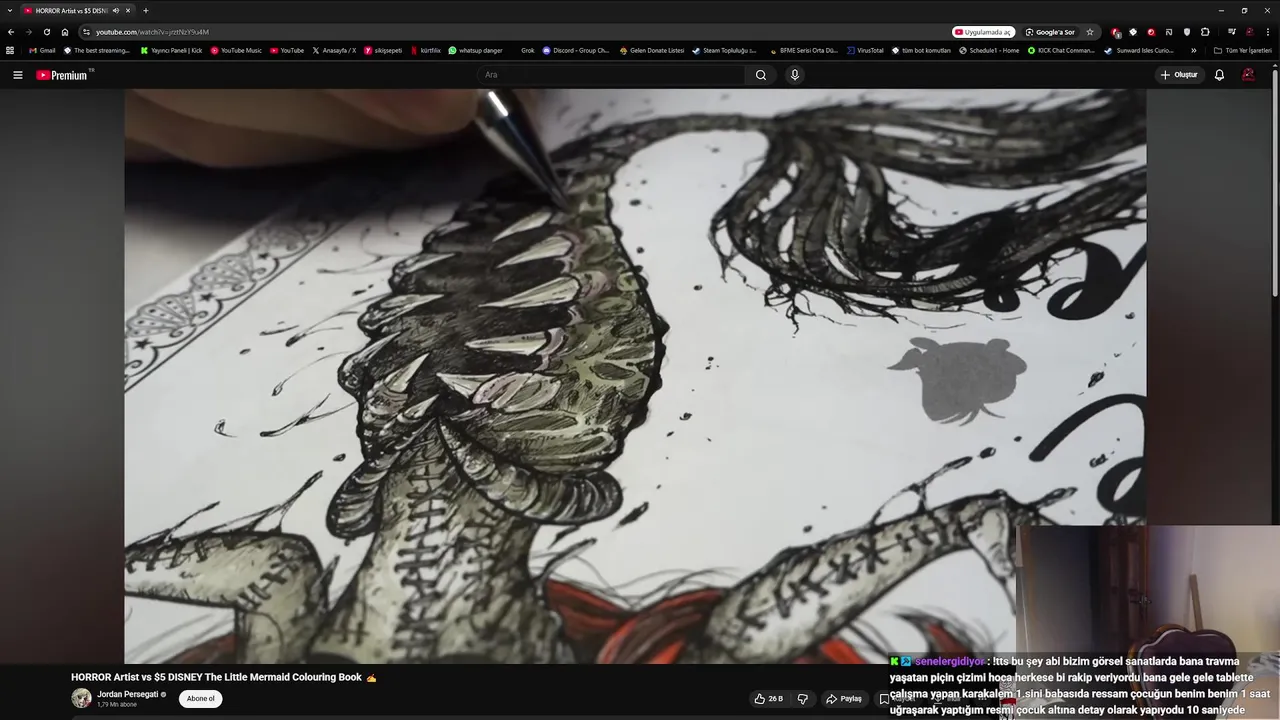1280x720 pixels.
Task: Open VirusTotal bookmark
Action: [x=865, y=50]
